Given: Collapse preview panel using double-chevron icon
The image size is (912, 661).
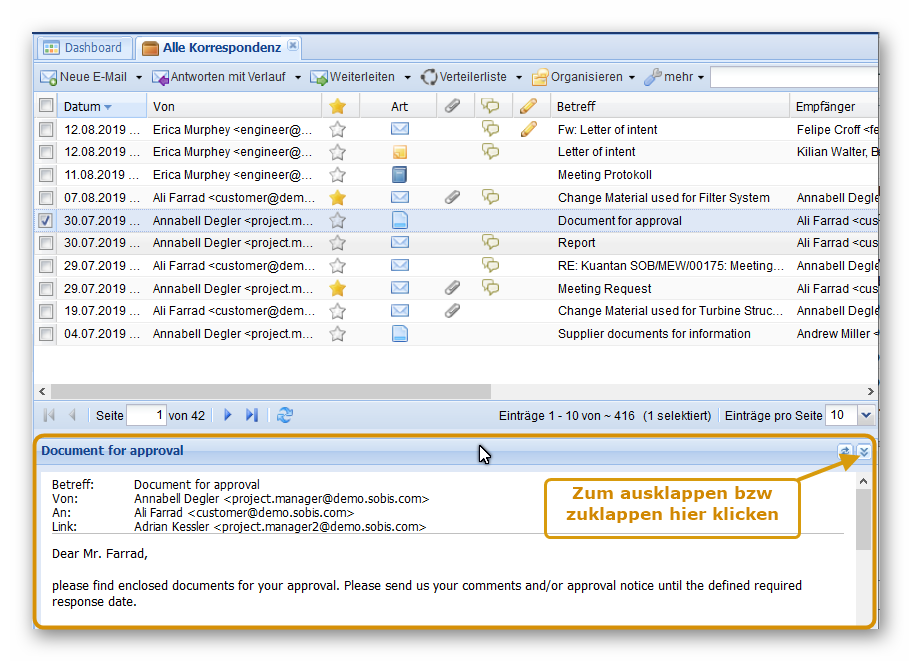Looking at the screenshot, I should tap(864, 451).
